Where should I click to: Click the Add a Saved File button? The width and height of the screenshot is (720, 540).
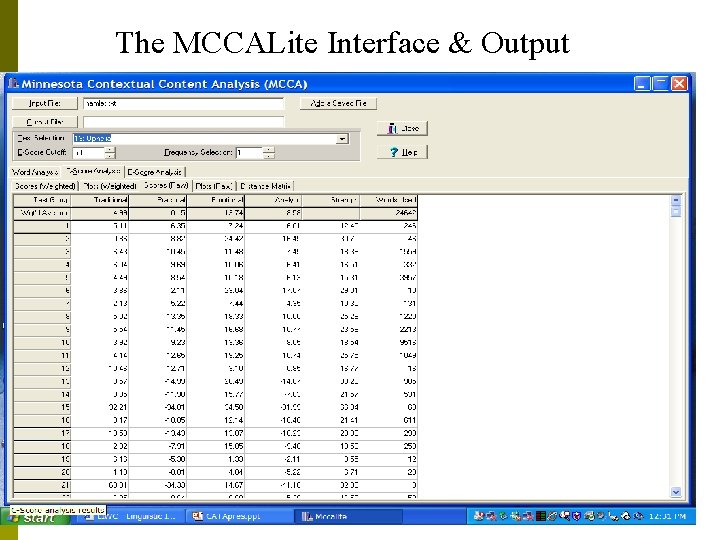point(338,103)
